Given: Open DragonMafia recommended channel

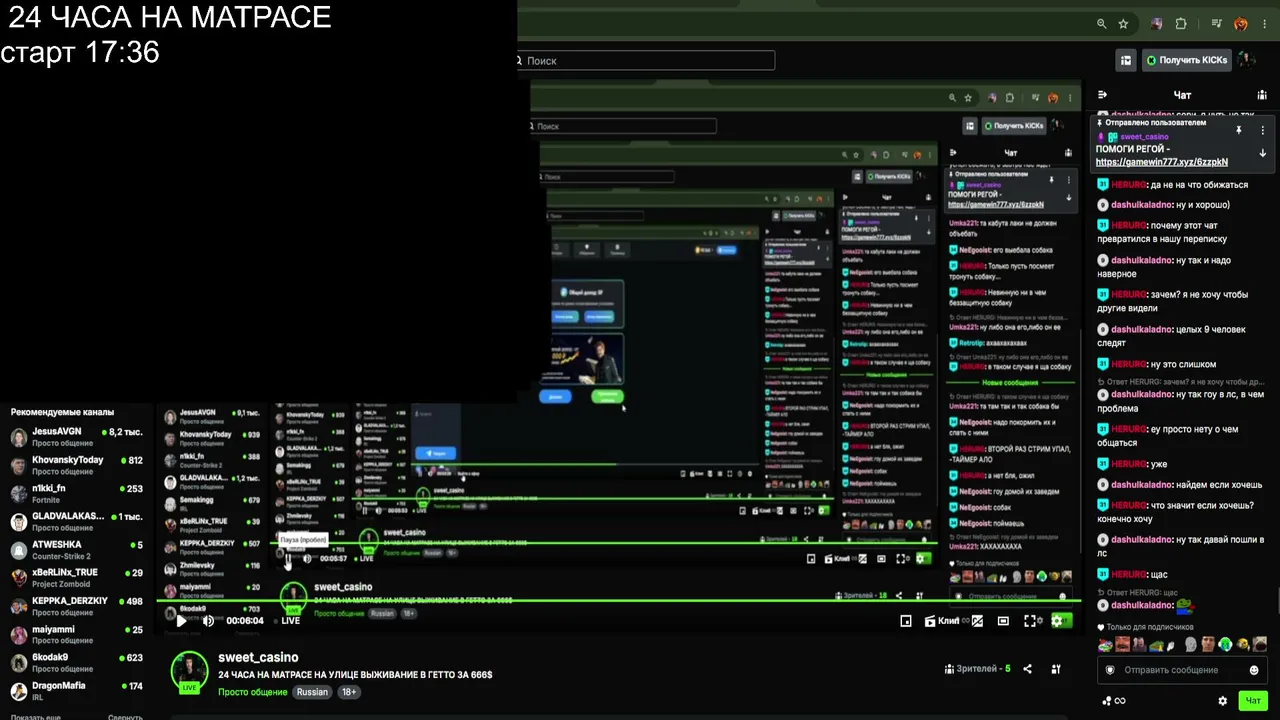Looking at the screenshot, I should coord(76,690).
